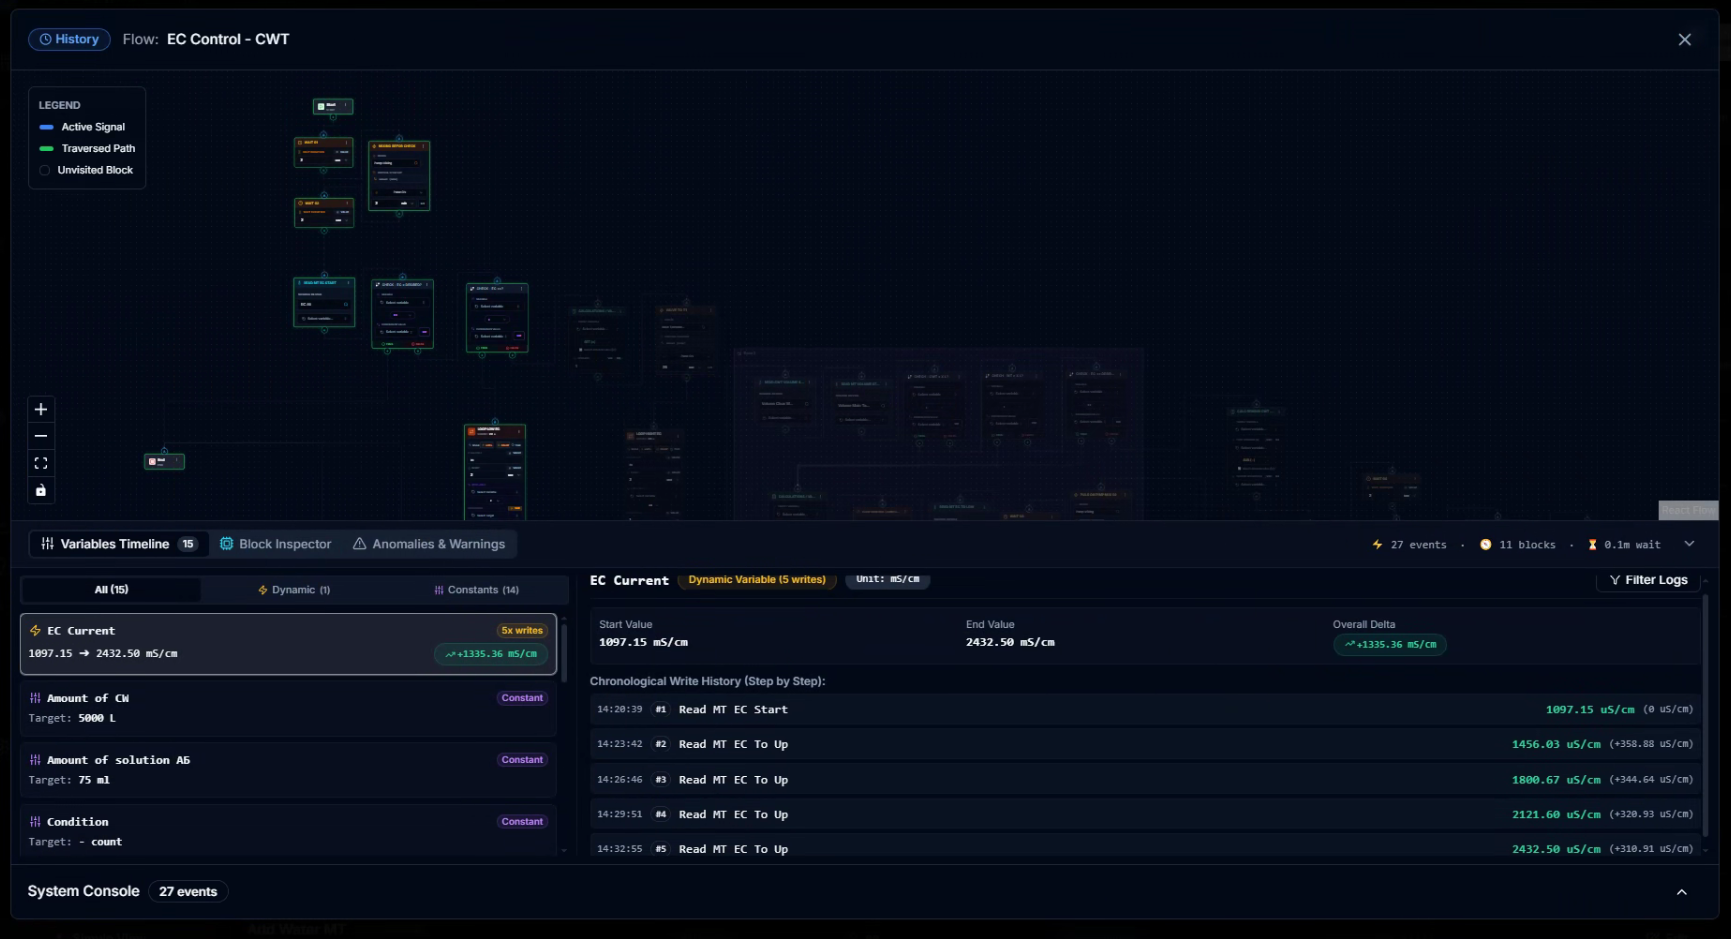Image resolution: width=1731 pixels, height=939 pixels.
Task: Switch to the Block Inspector tab
Action: [275, 544]
